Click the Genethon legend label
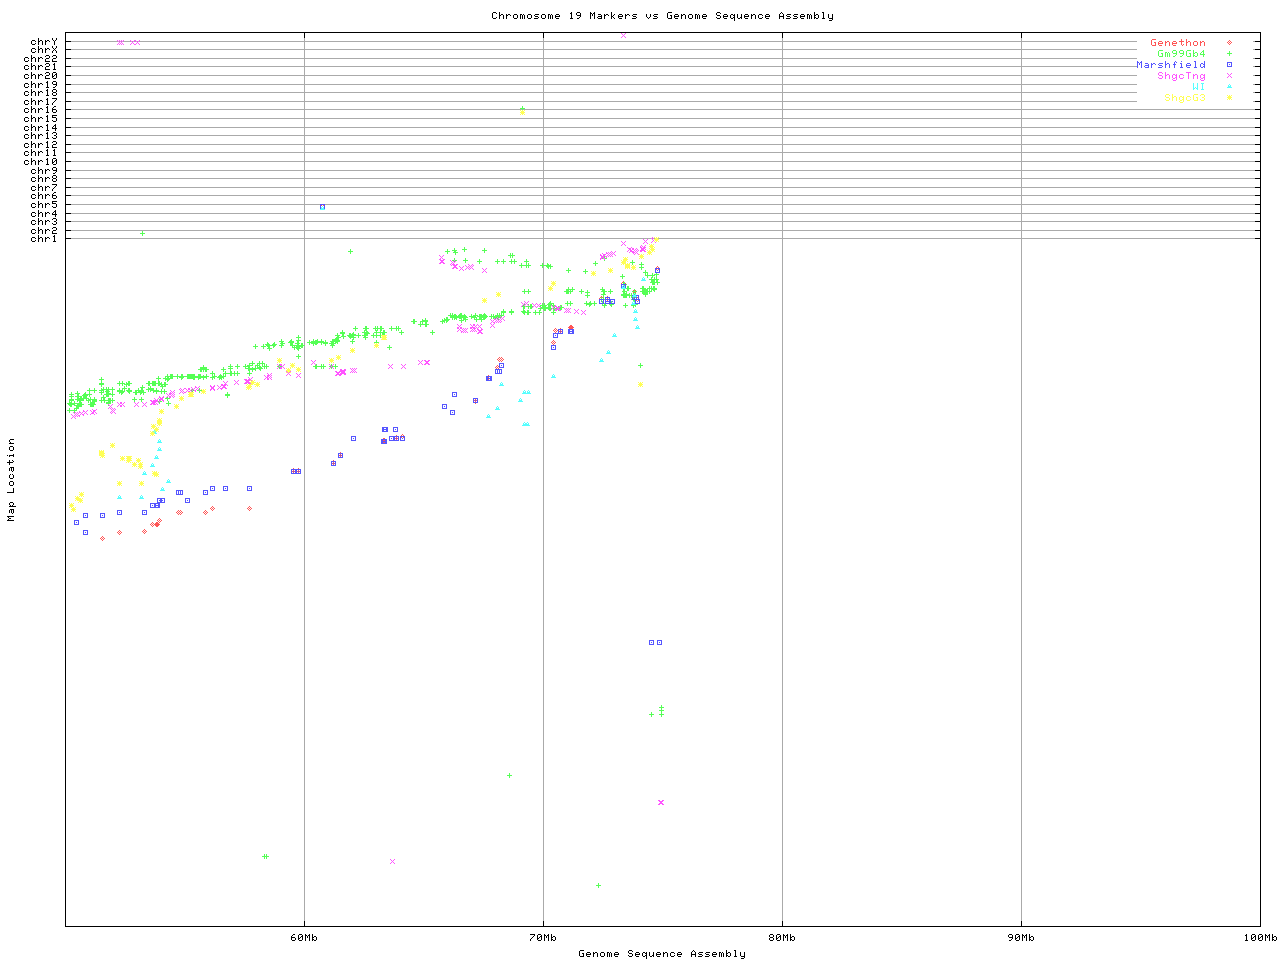The width and height of the screenshot is (1280, 960). click(1178, 43)
